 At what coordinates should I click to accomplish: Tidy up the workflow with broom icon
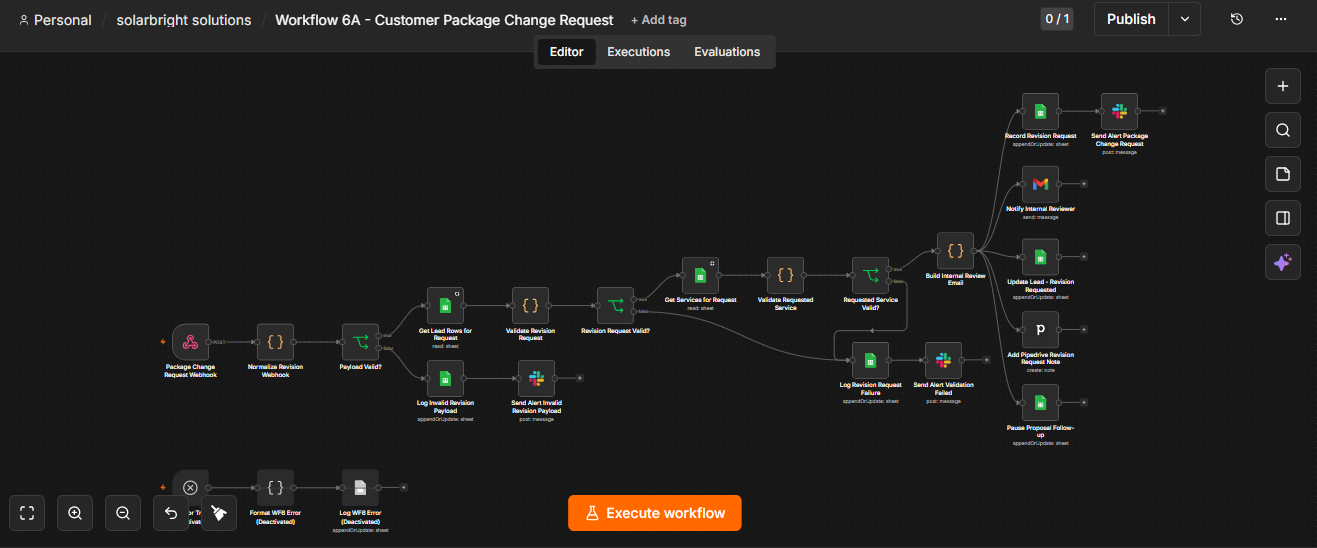(219, 513)
